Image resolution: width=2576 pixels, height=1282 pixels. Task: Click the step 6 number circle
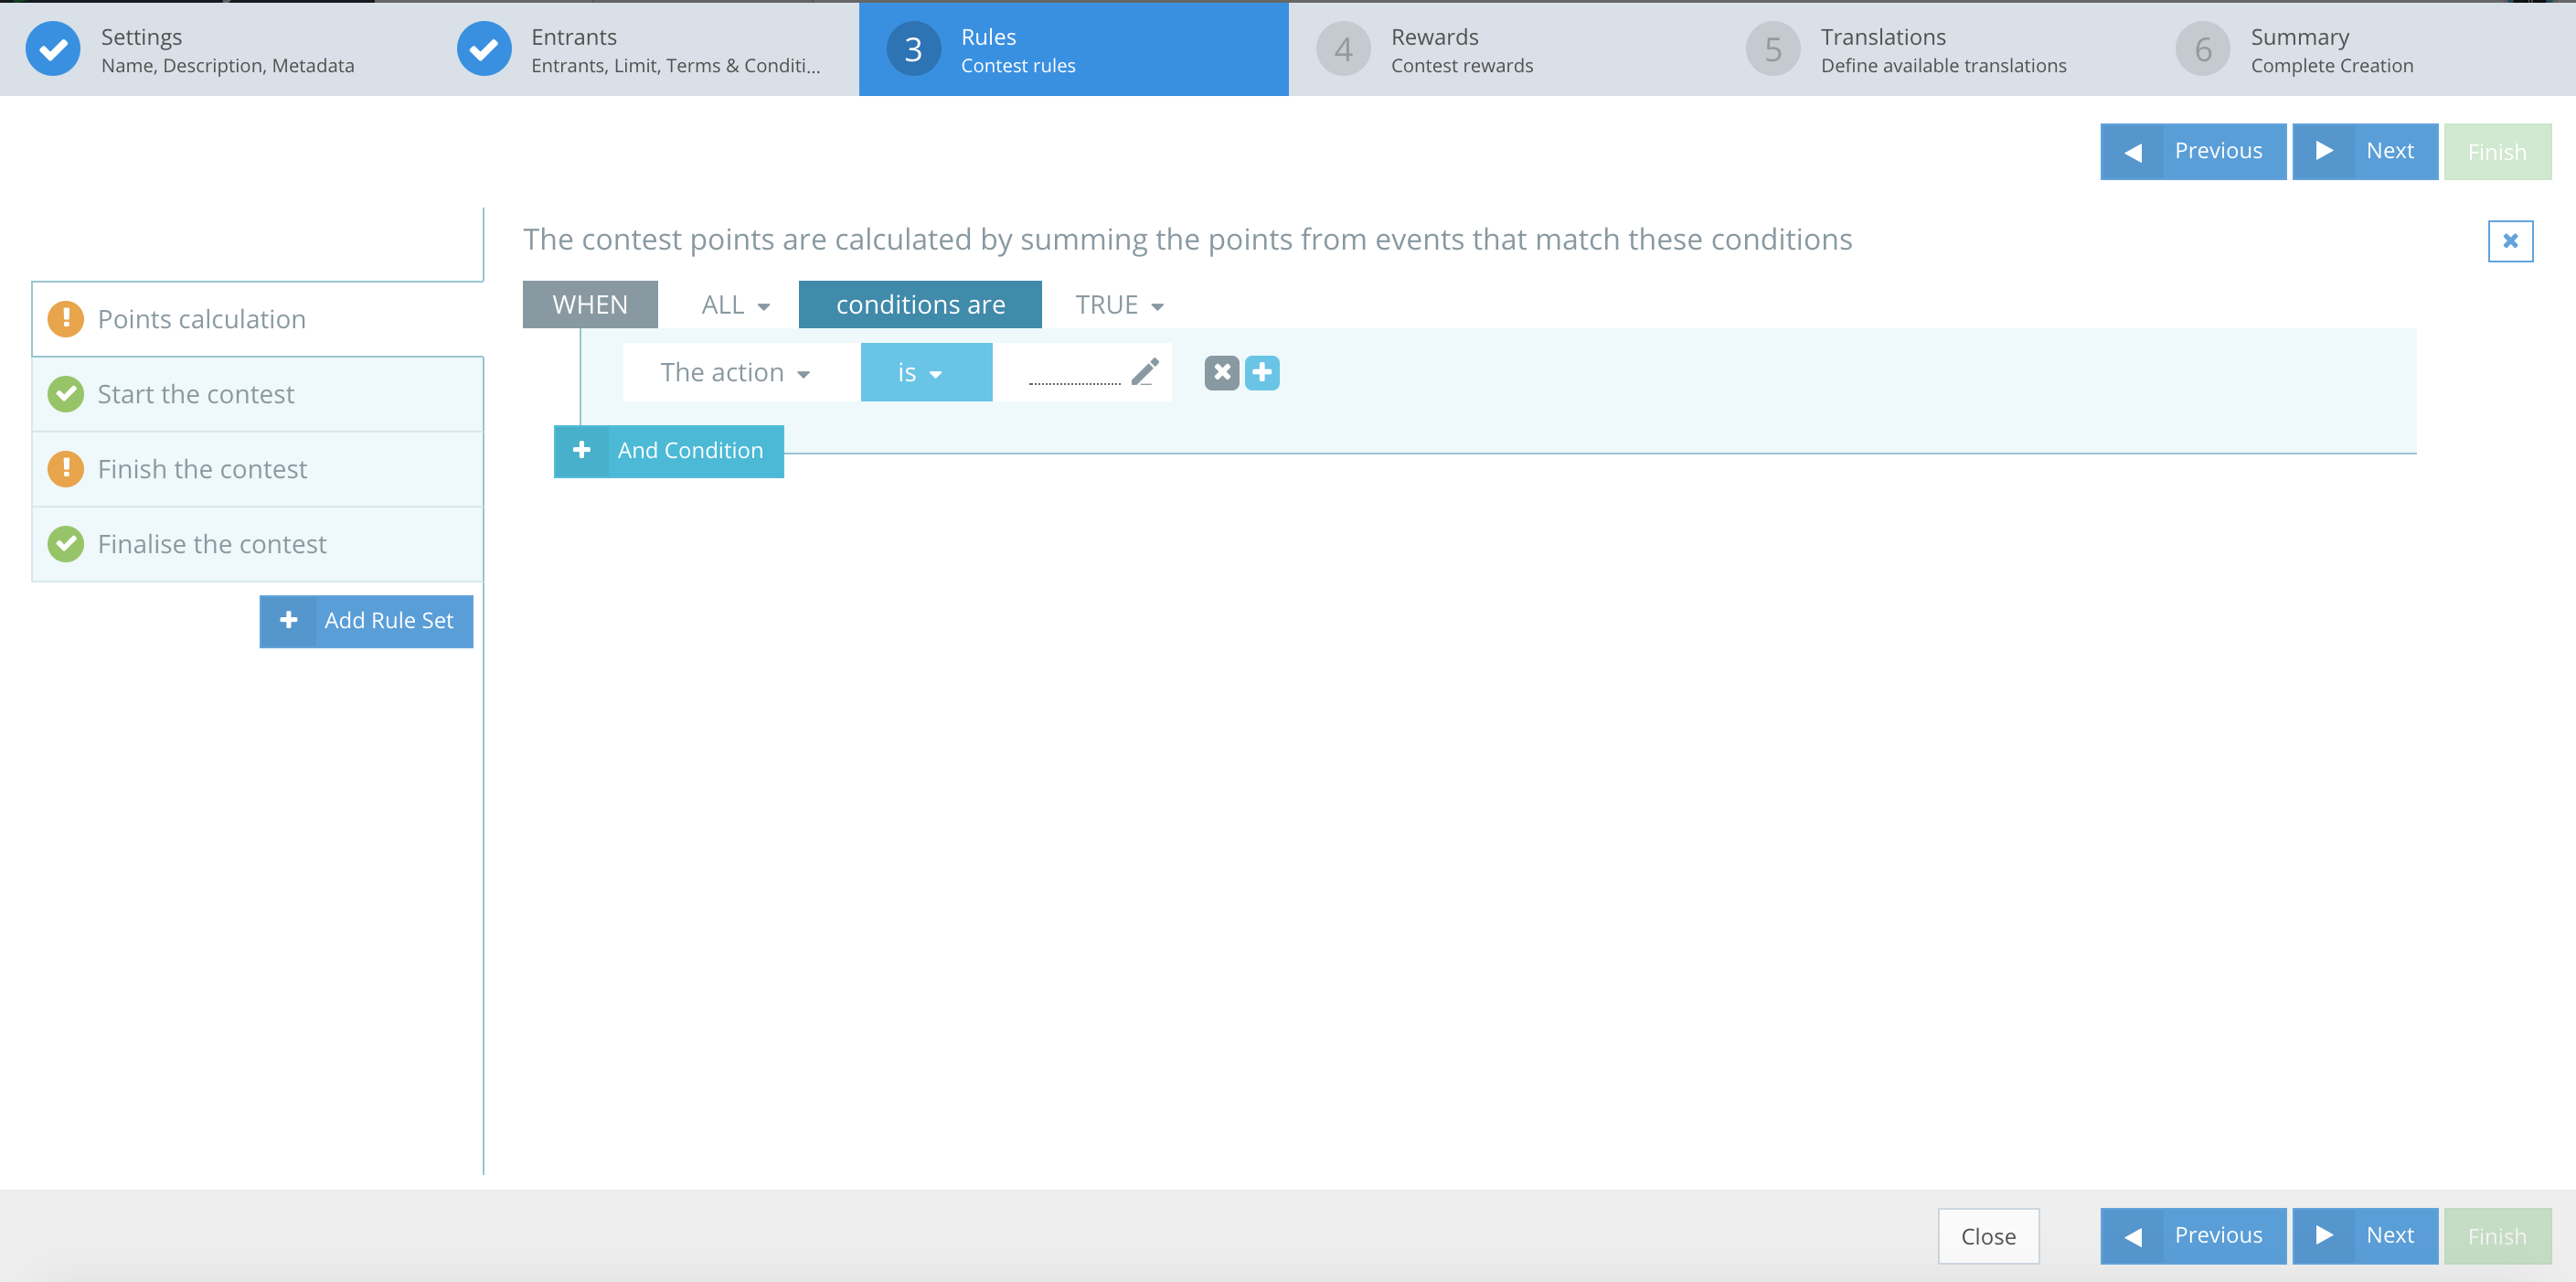tap(2203, 49)
